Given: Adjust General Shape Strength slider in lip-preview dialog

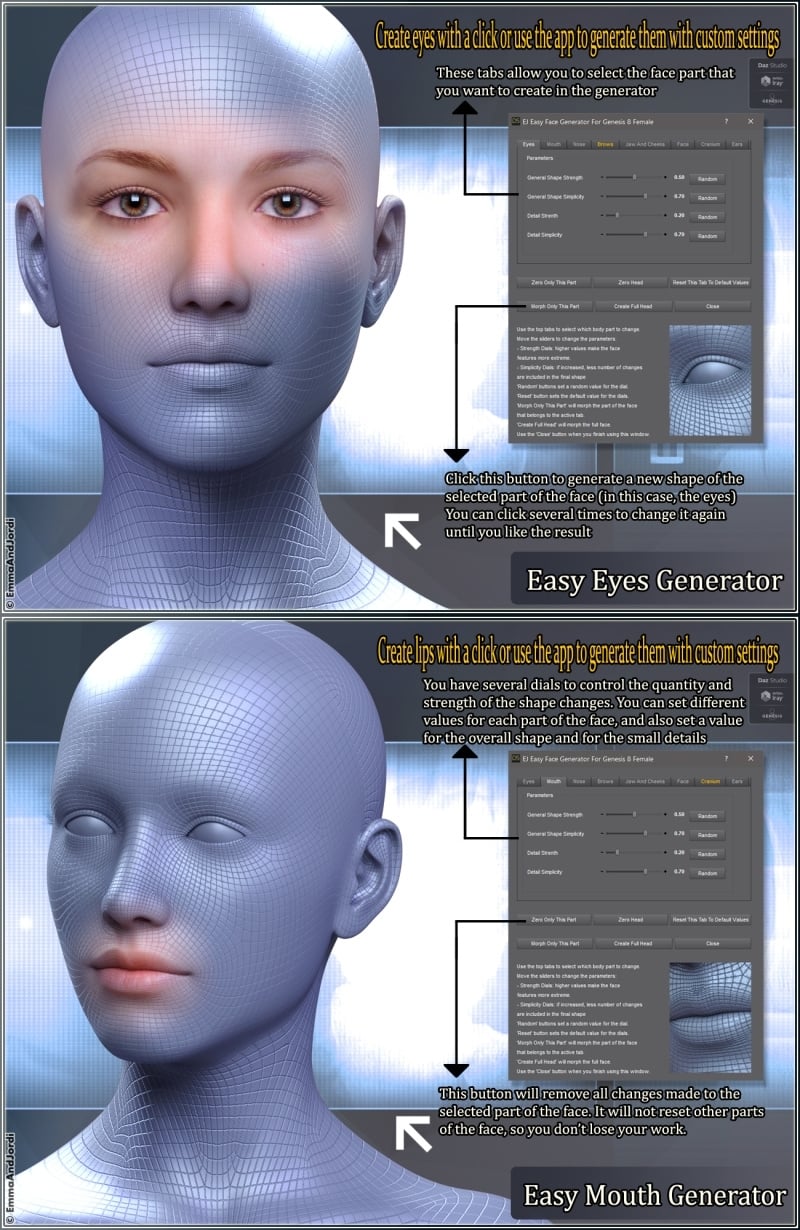Looking at the screenshot, I should pyautogui.click(x=634, y=815).
